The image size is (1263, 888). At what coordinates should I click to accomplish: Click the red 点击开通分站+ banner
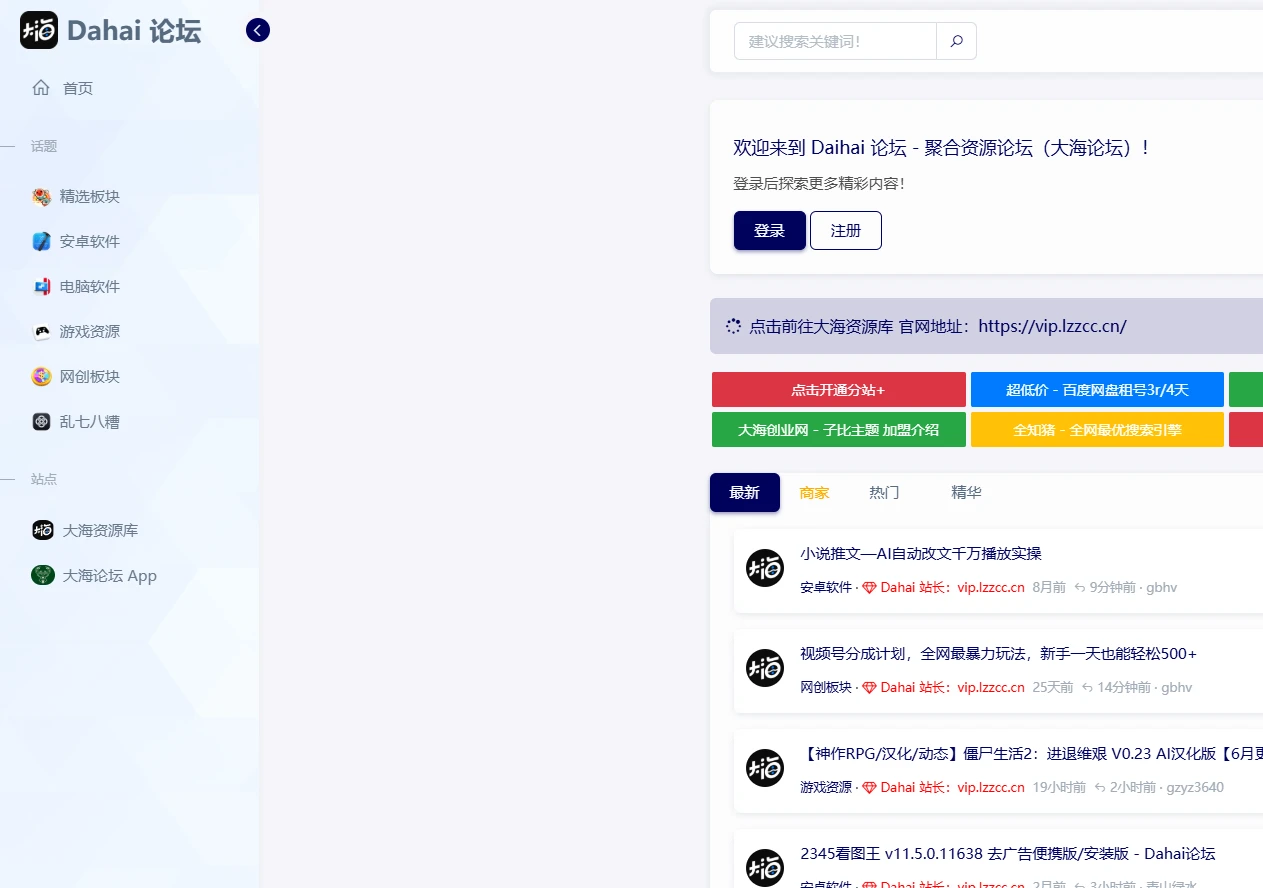[x=838, y=389]
